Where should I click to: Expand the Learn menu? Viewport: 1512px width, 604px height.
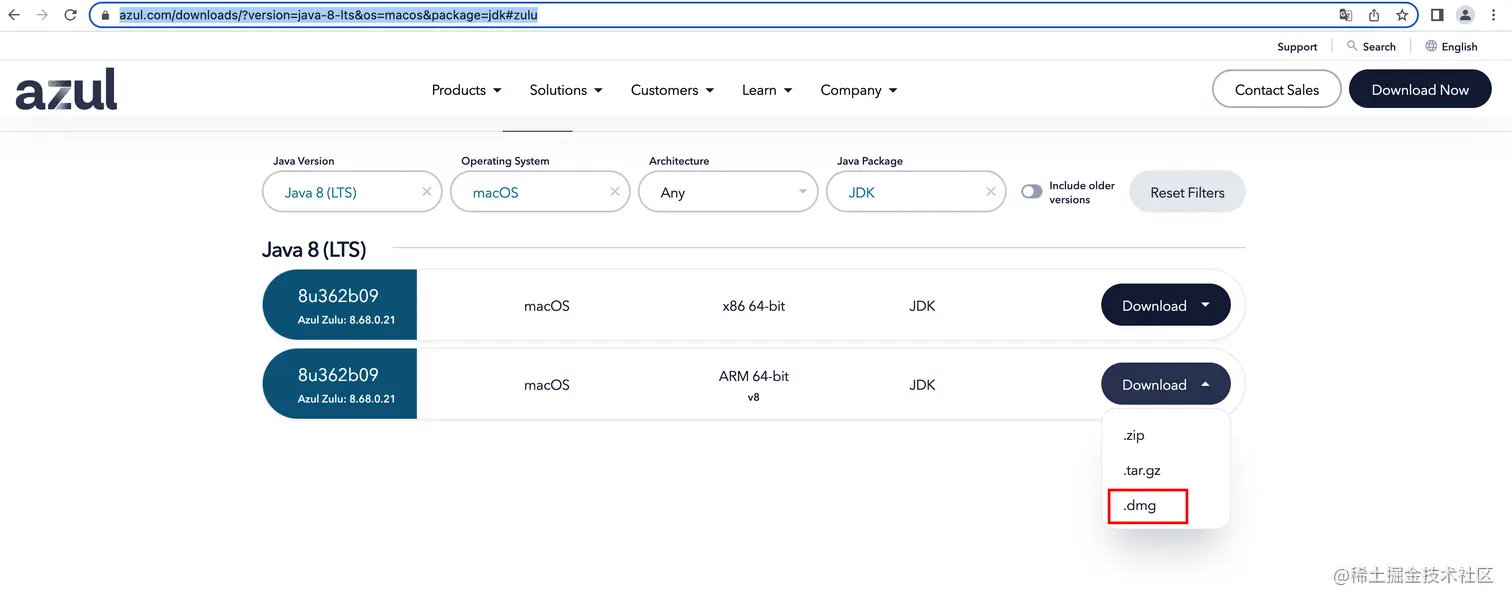(x=767, y=90)
